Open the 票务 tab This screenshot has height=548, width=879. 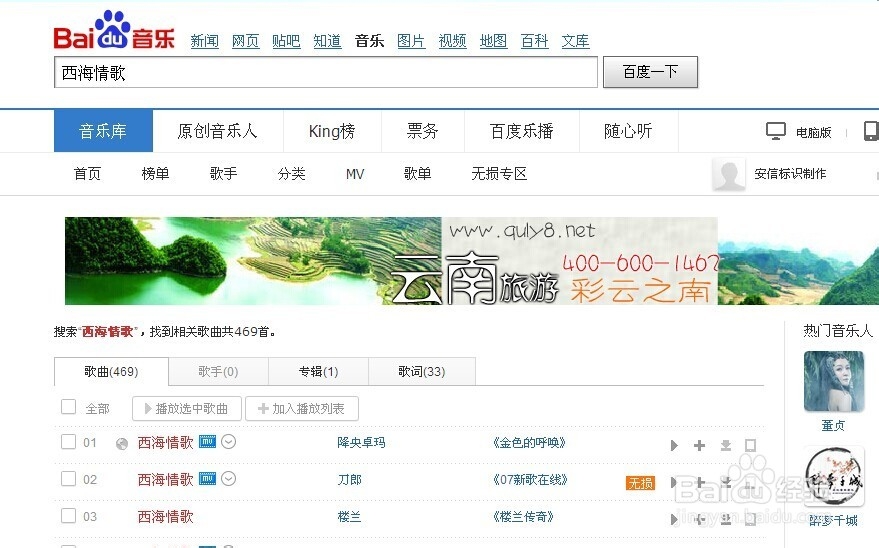[x=423, y=131]
